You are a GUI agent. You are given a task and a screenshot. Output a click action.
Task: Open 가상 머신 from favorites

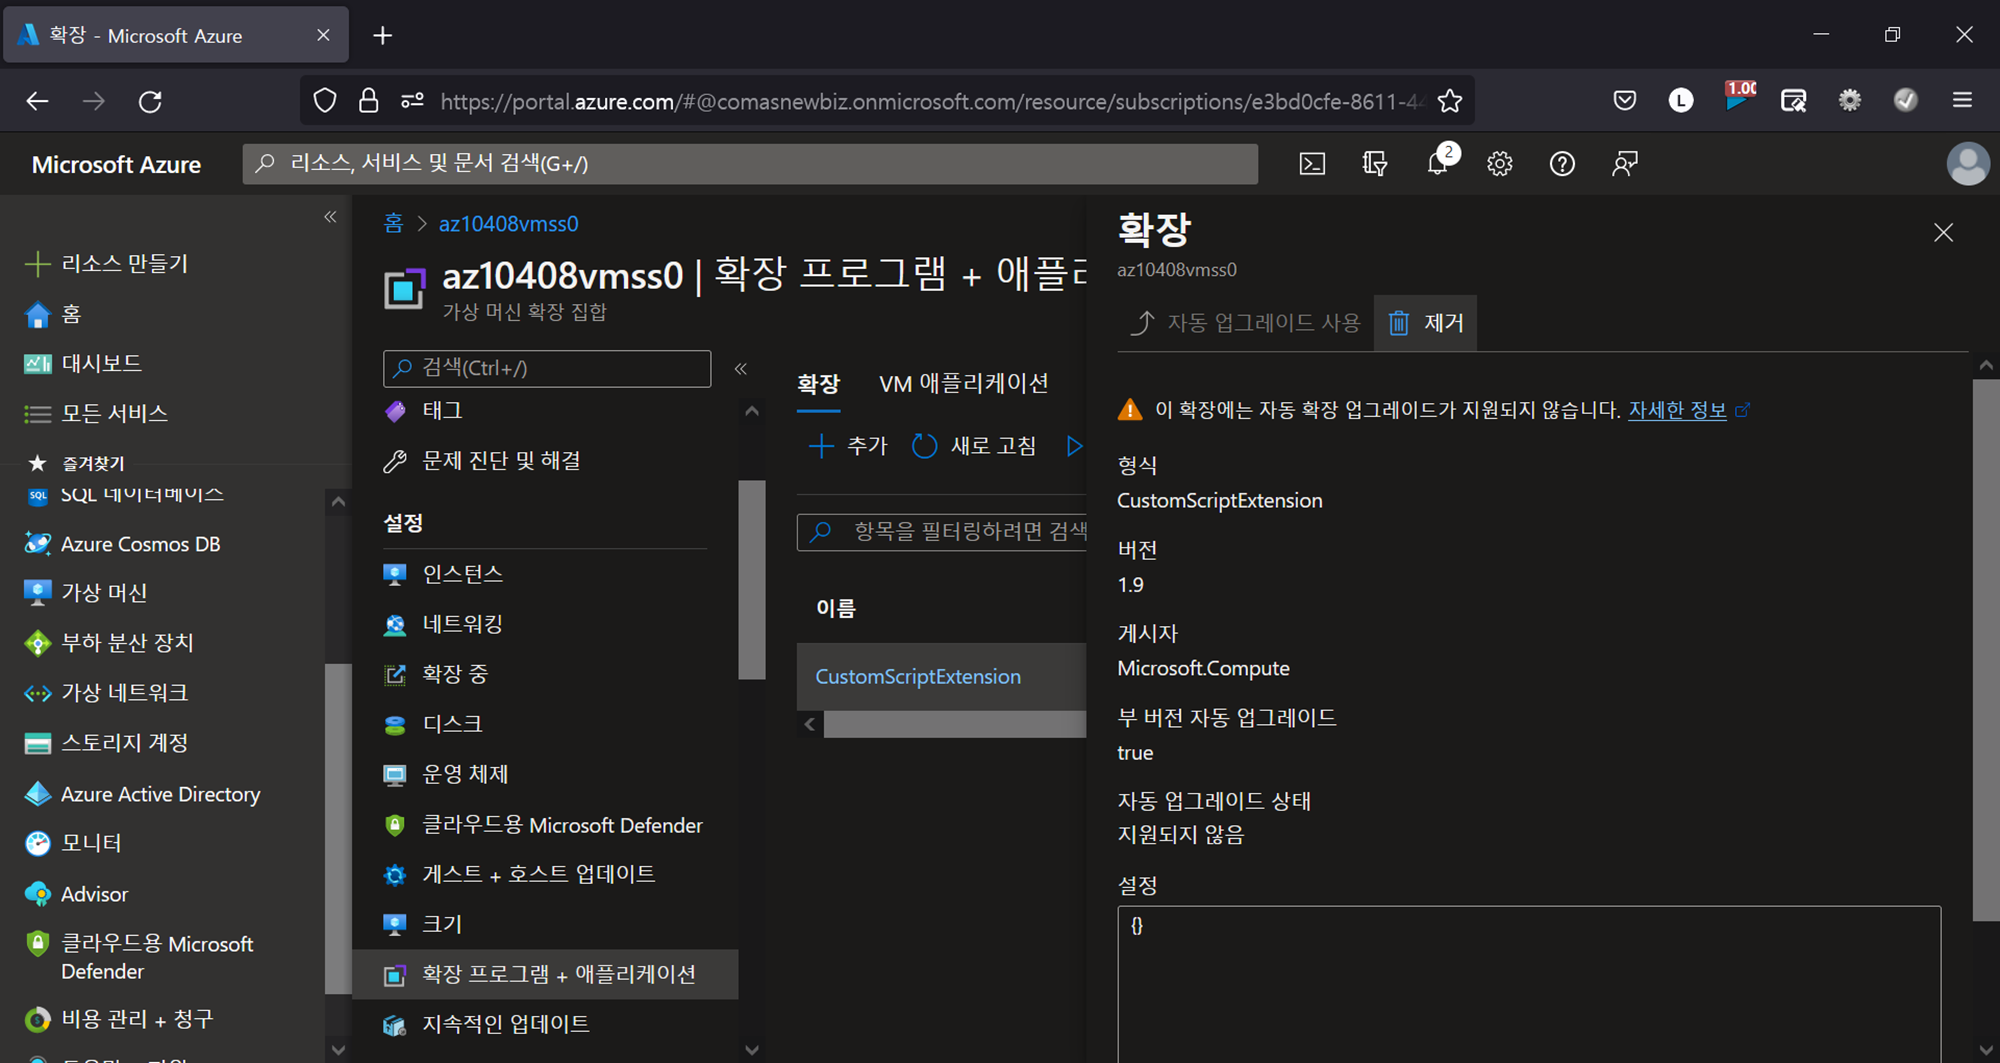tap(86, 593)
